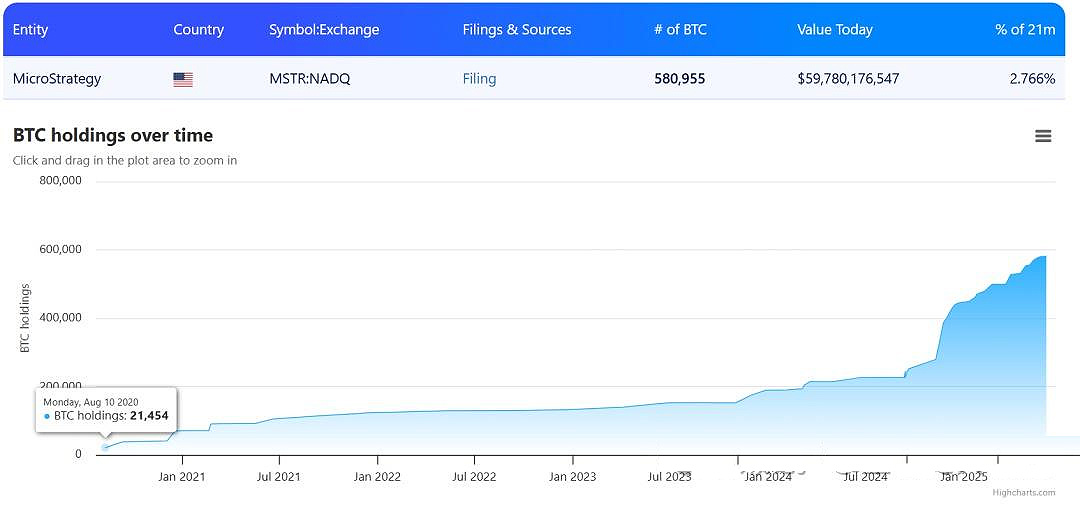
Task: Click the Filings & Sources header
Action: [517, 30]
